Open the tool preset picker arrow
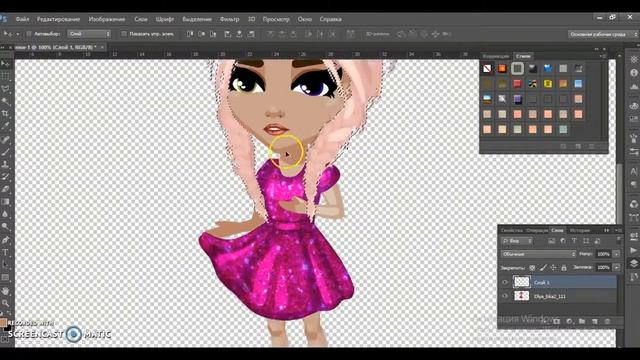 [18, 34]
